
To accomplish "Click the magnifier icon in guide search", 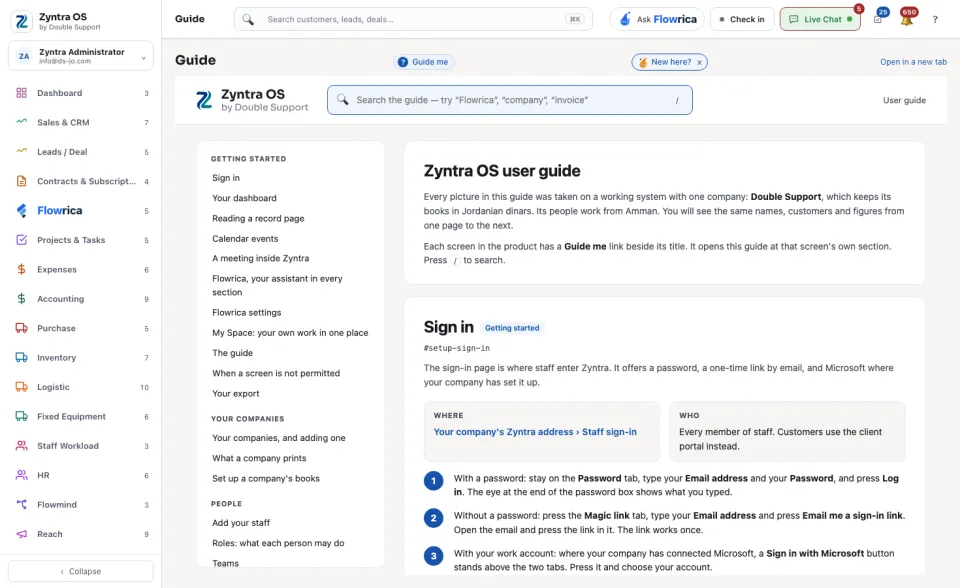I will [x=343, y=99].
